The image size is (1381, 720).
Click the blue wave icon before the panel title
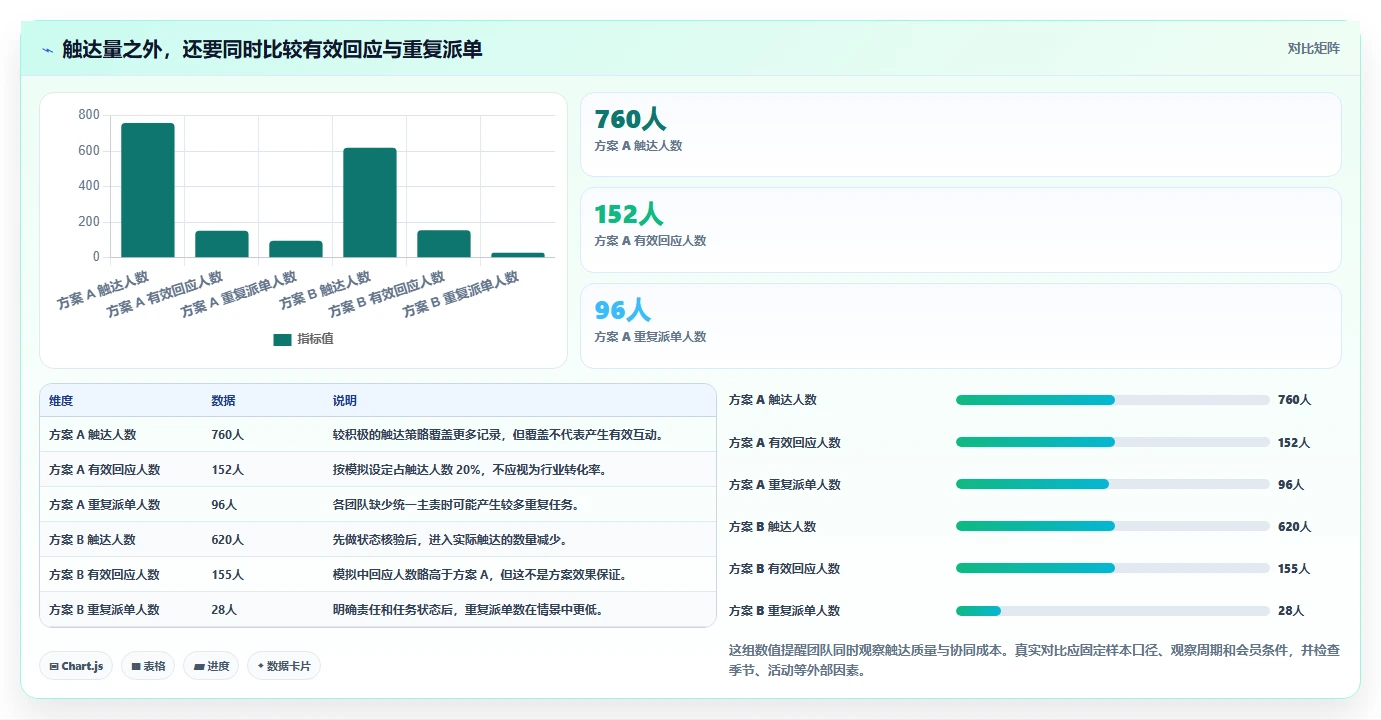pos(47,49)
